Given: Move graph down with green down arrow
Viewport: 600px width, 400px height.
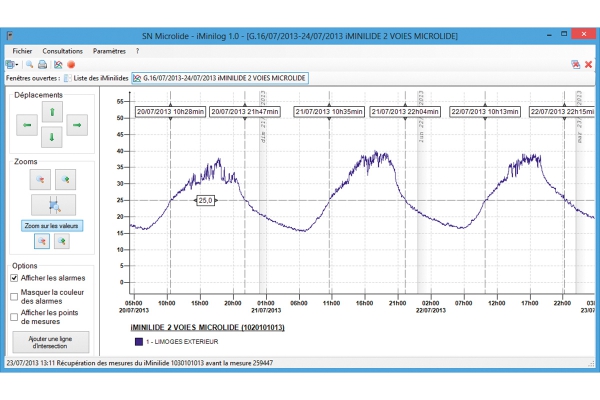Looking at the screenshot, I should [52, 137].
